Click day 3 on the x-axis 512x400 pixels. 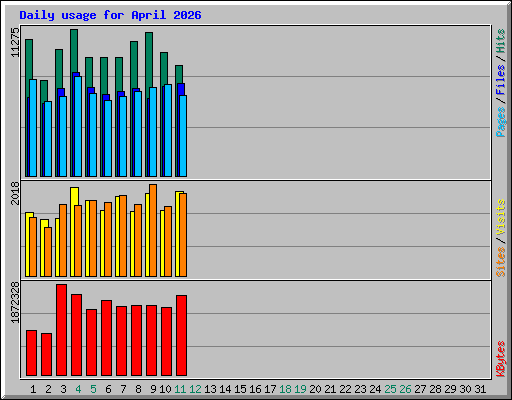[x=63, y=389]
